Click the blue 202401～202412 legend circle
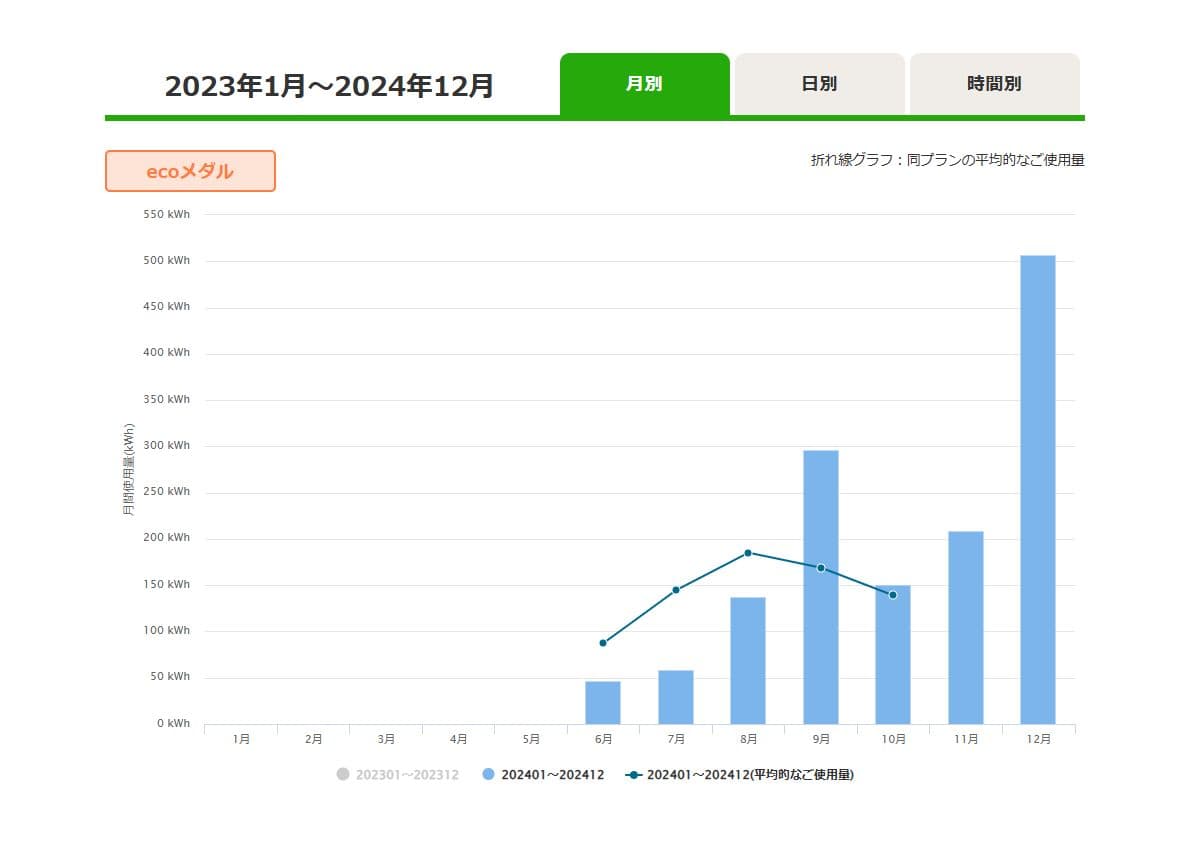The width and height of the screenshot is (1200, 845). pyautogui.click(x=488, y=774)
